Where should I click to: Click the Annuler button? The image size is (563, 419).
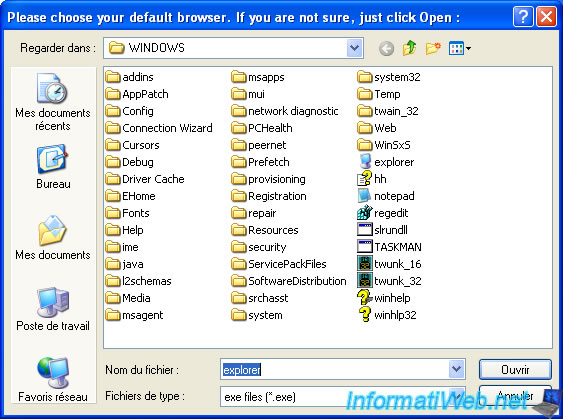[515, 396]
